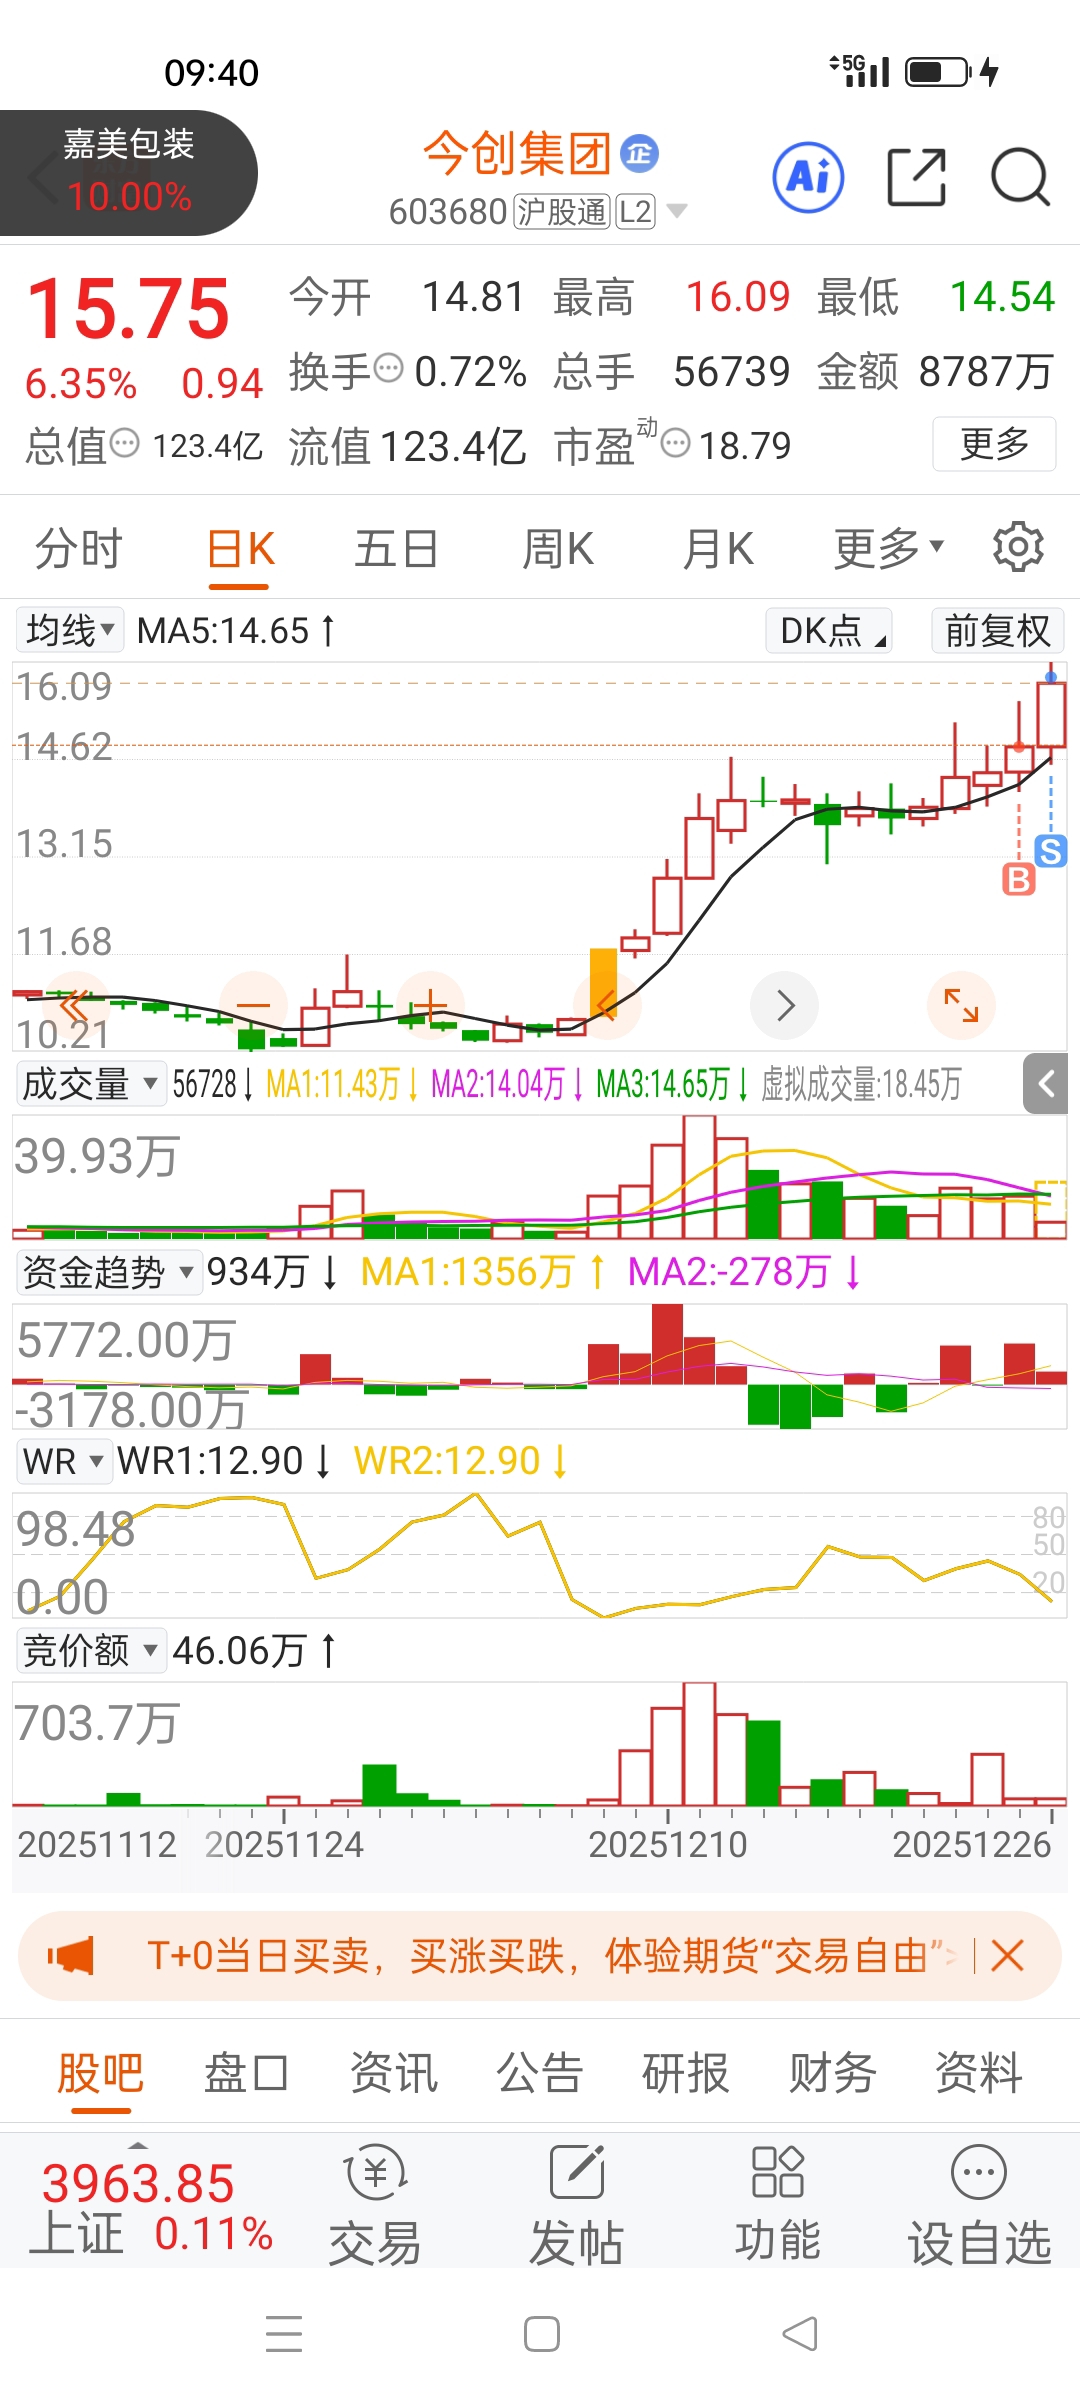Tap the 沪股通 tag
The height and width of the screenshot is (2400, 1080).
(x=561, y=212)
